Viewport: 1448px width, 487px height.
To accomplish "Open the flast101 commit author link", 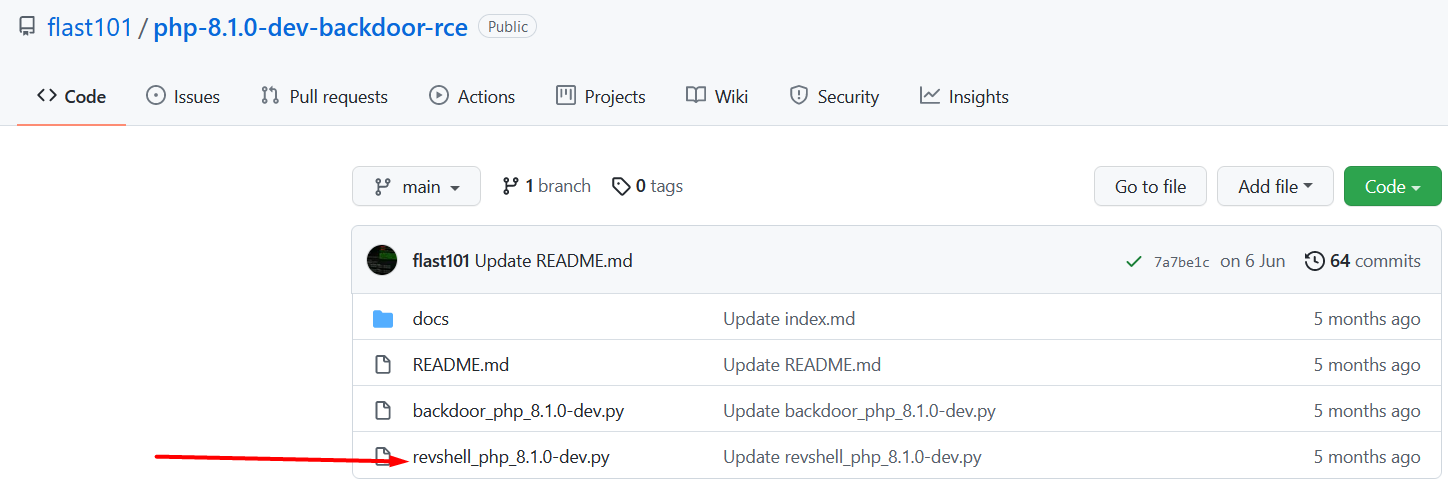I will [441, 261].
